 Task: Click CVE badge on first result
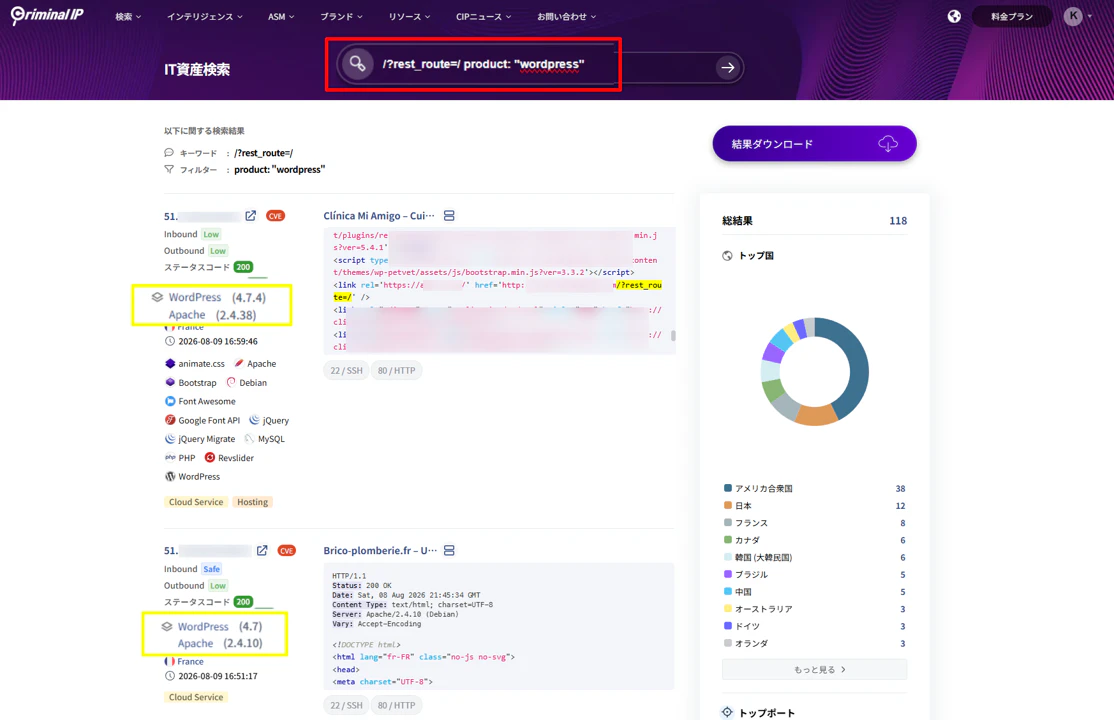point(275,215)
